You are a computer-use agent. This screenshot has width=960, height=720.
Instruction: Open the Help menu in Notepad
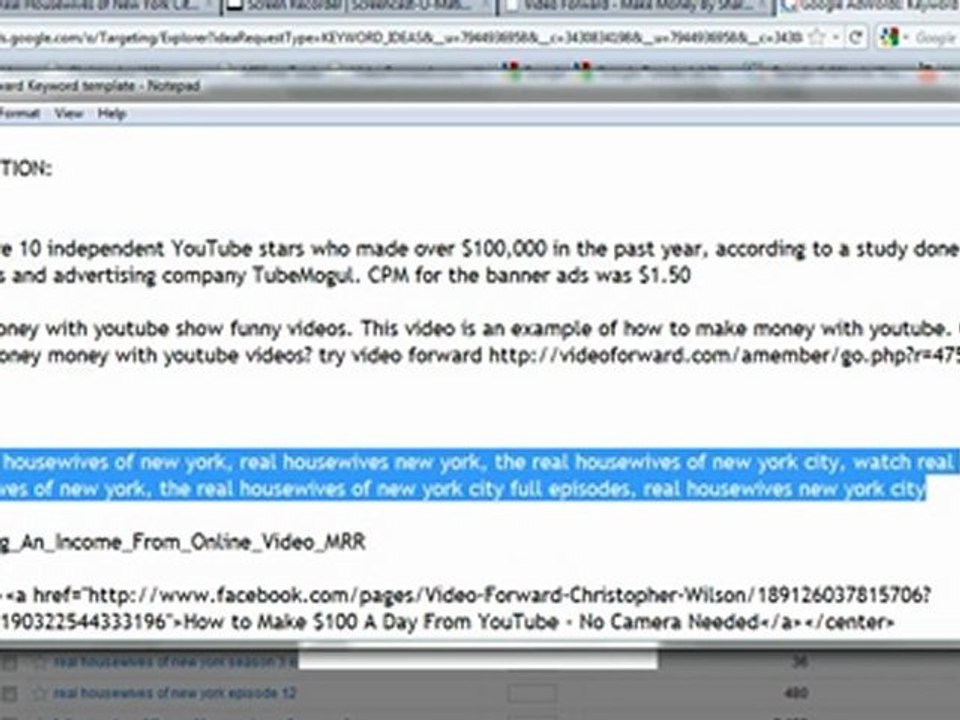click(111, 113)
